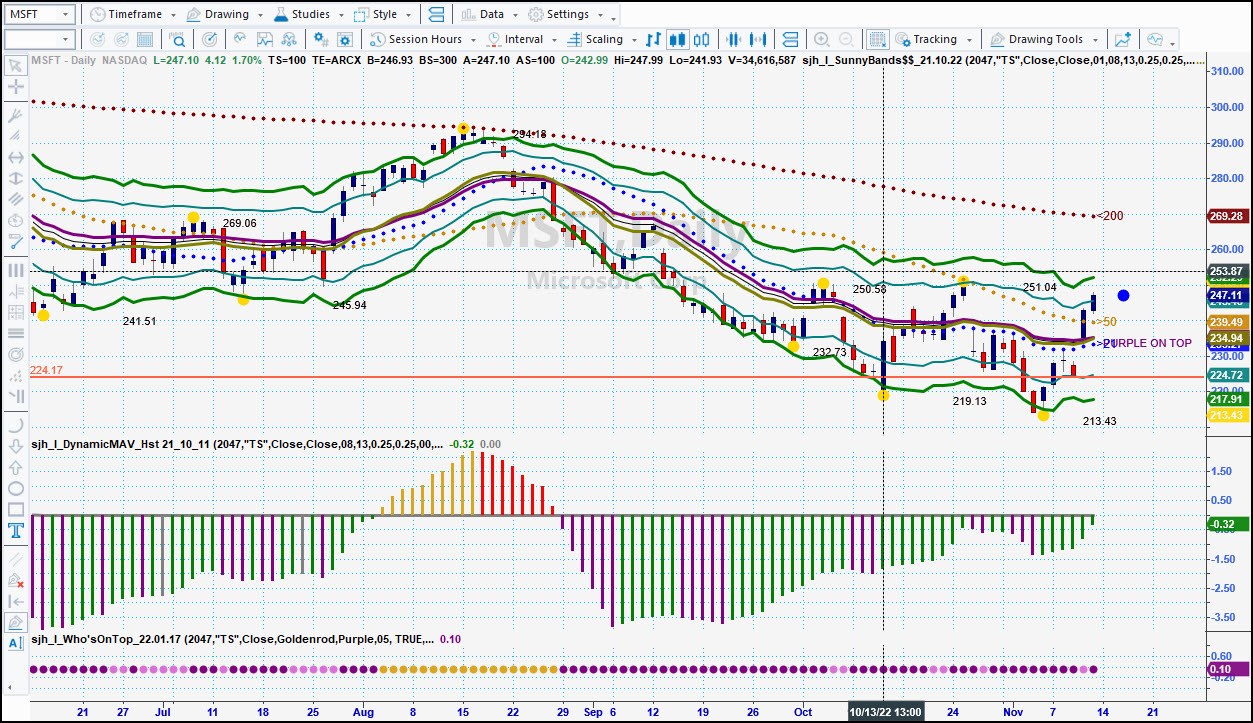Click the 247.11 last price label
Viewport: 1253px width, 723px height.
point(1226,296)
